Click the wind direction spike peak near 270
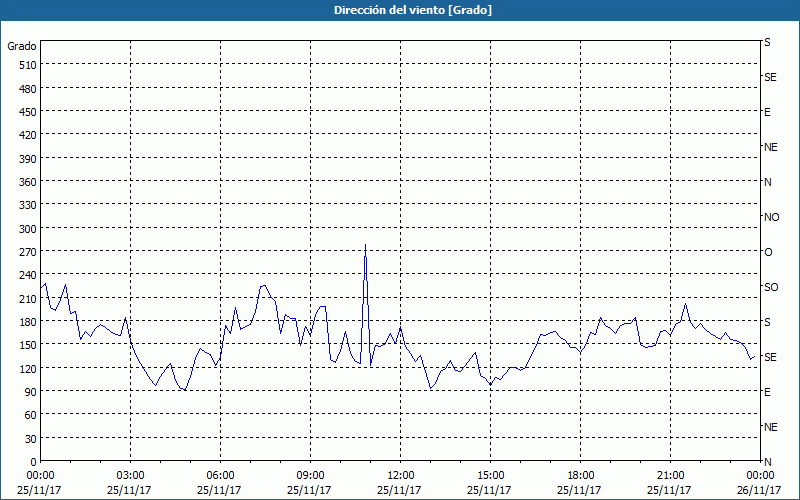This screenshot has height=500, width=800. [x=365, y=245]
